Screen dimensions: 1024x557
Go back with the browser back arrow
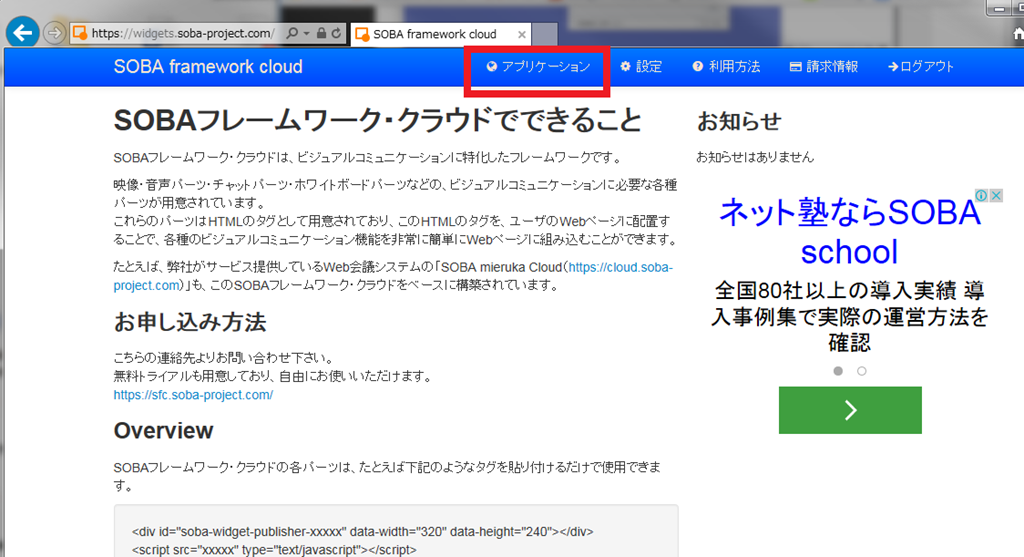click(23, 33)
